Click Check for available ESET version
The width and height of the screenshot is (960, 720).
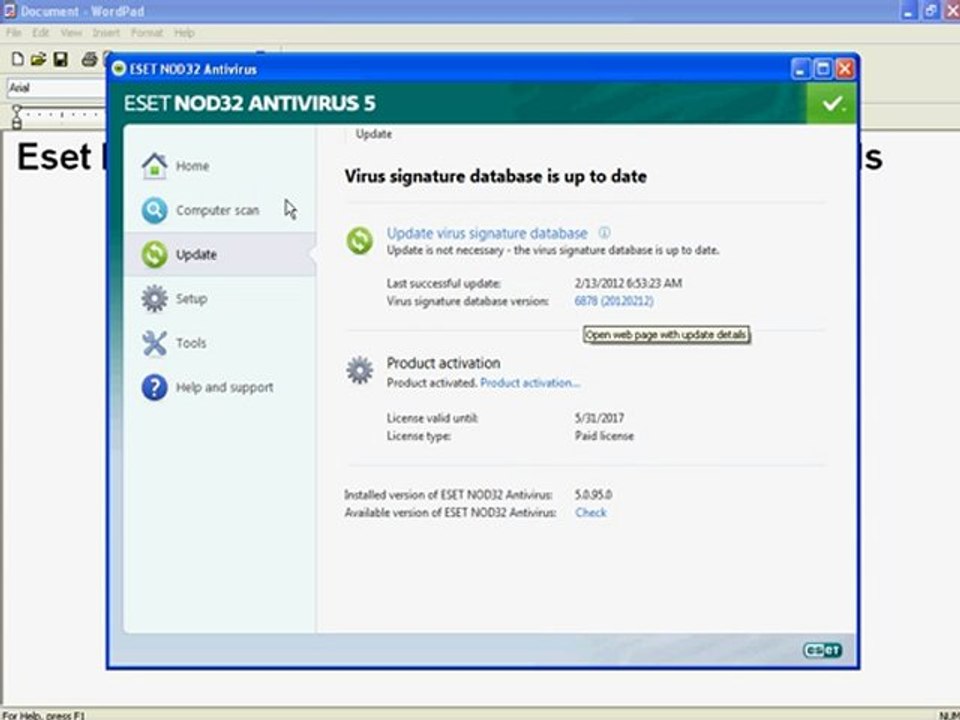[x=590, y=512]
